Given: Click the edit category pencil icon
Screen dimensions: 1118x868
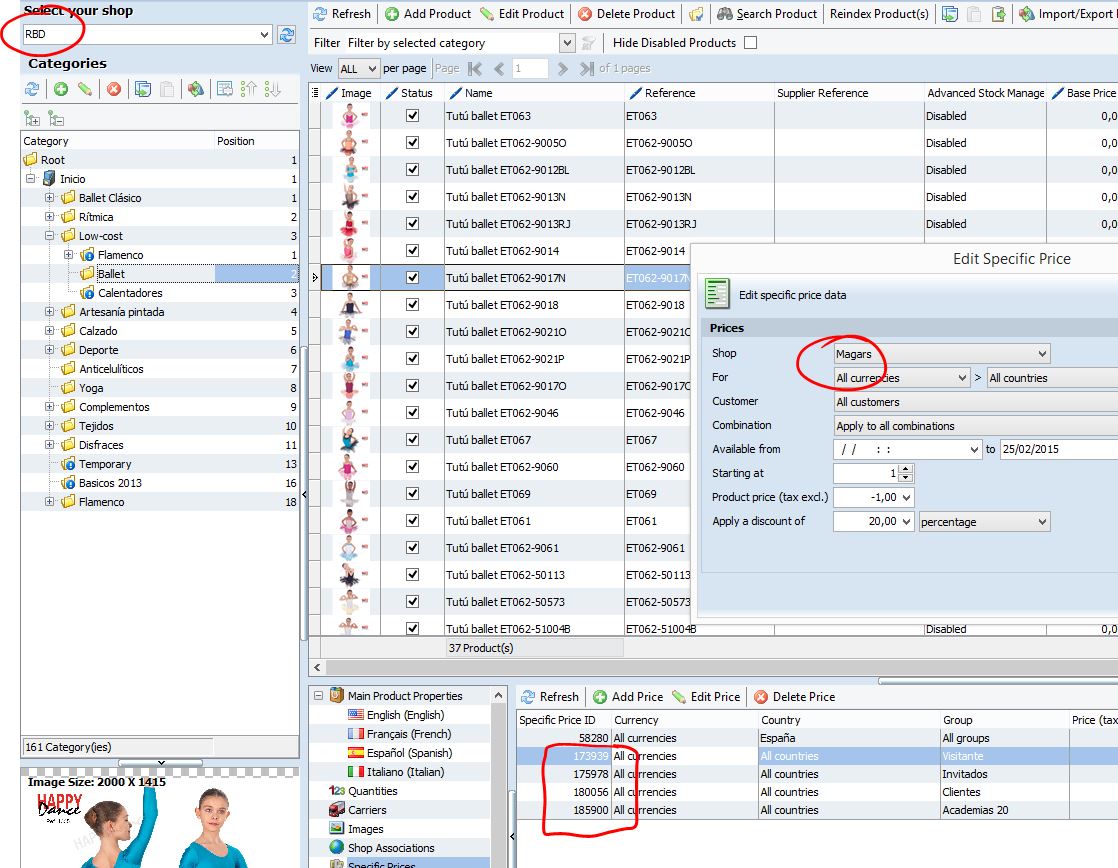Looking at the screenshot, I should [x=85, y=89].
